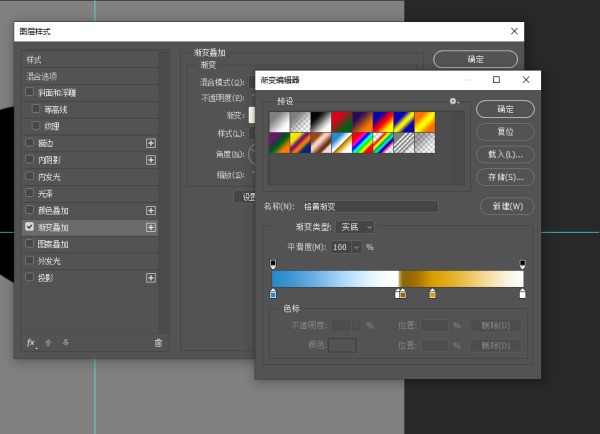
Task: Select the 投影 effect row label
Action: [46, 278]
